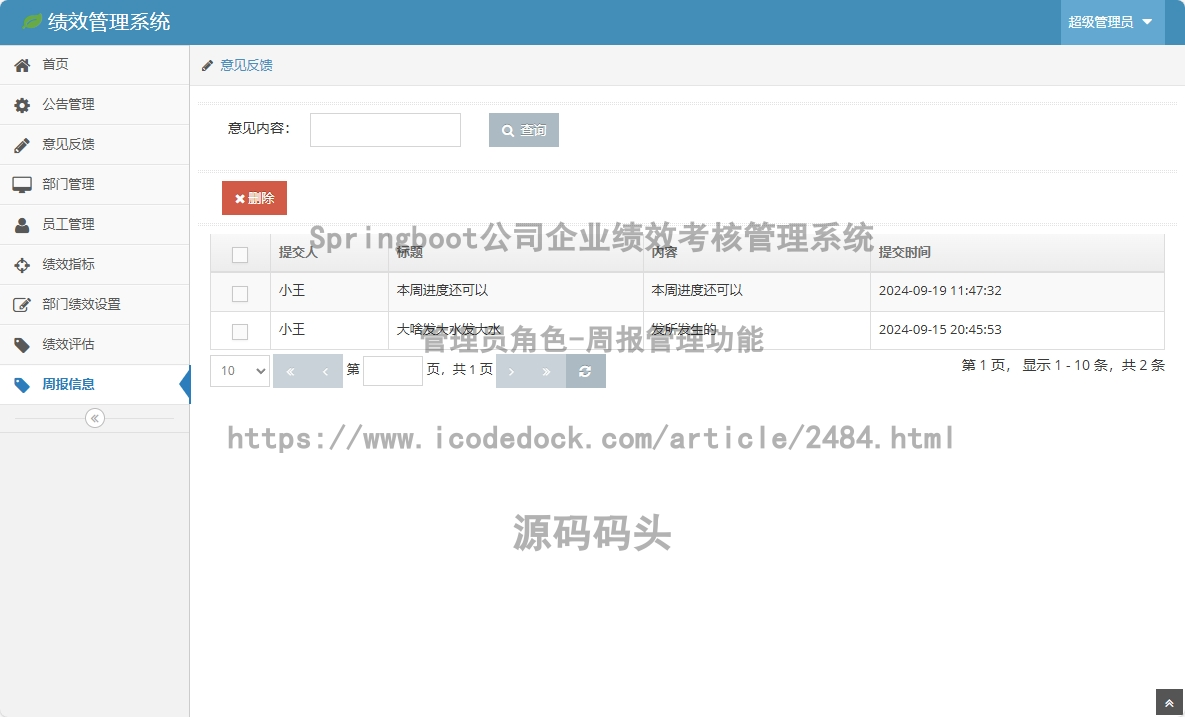1185x717 pixels.
Task: Click the scroll-to-top arrow icon
Action: pyautogui.click(x=1169, y=703)
